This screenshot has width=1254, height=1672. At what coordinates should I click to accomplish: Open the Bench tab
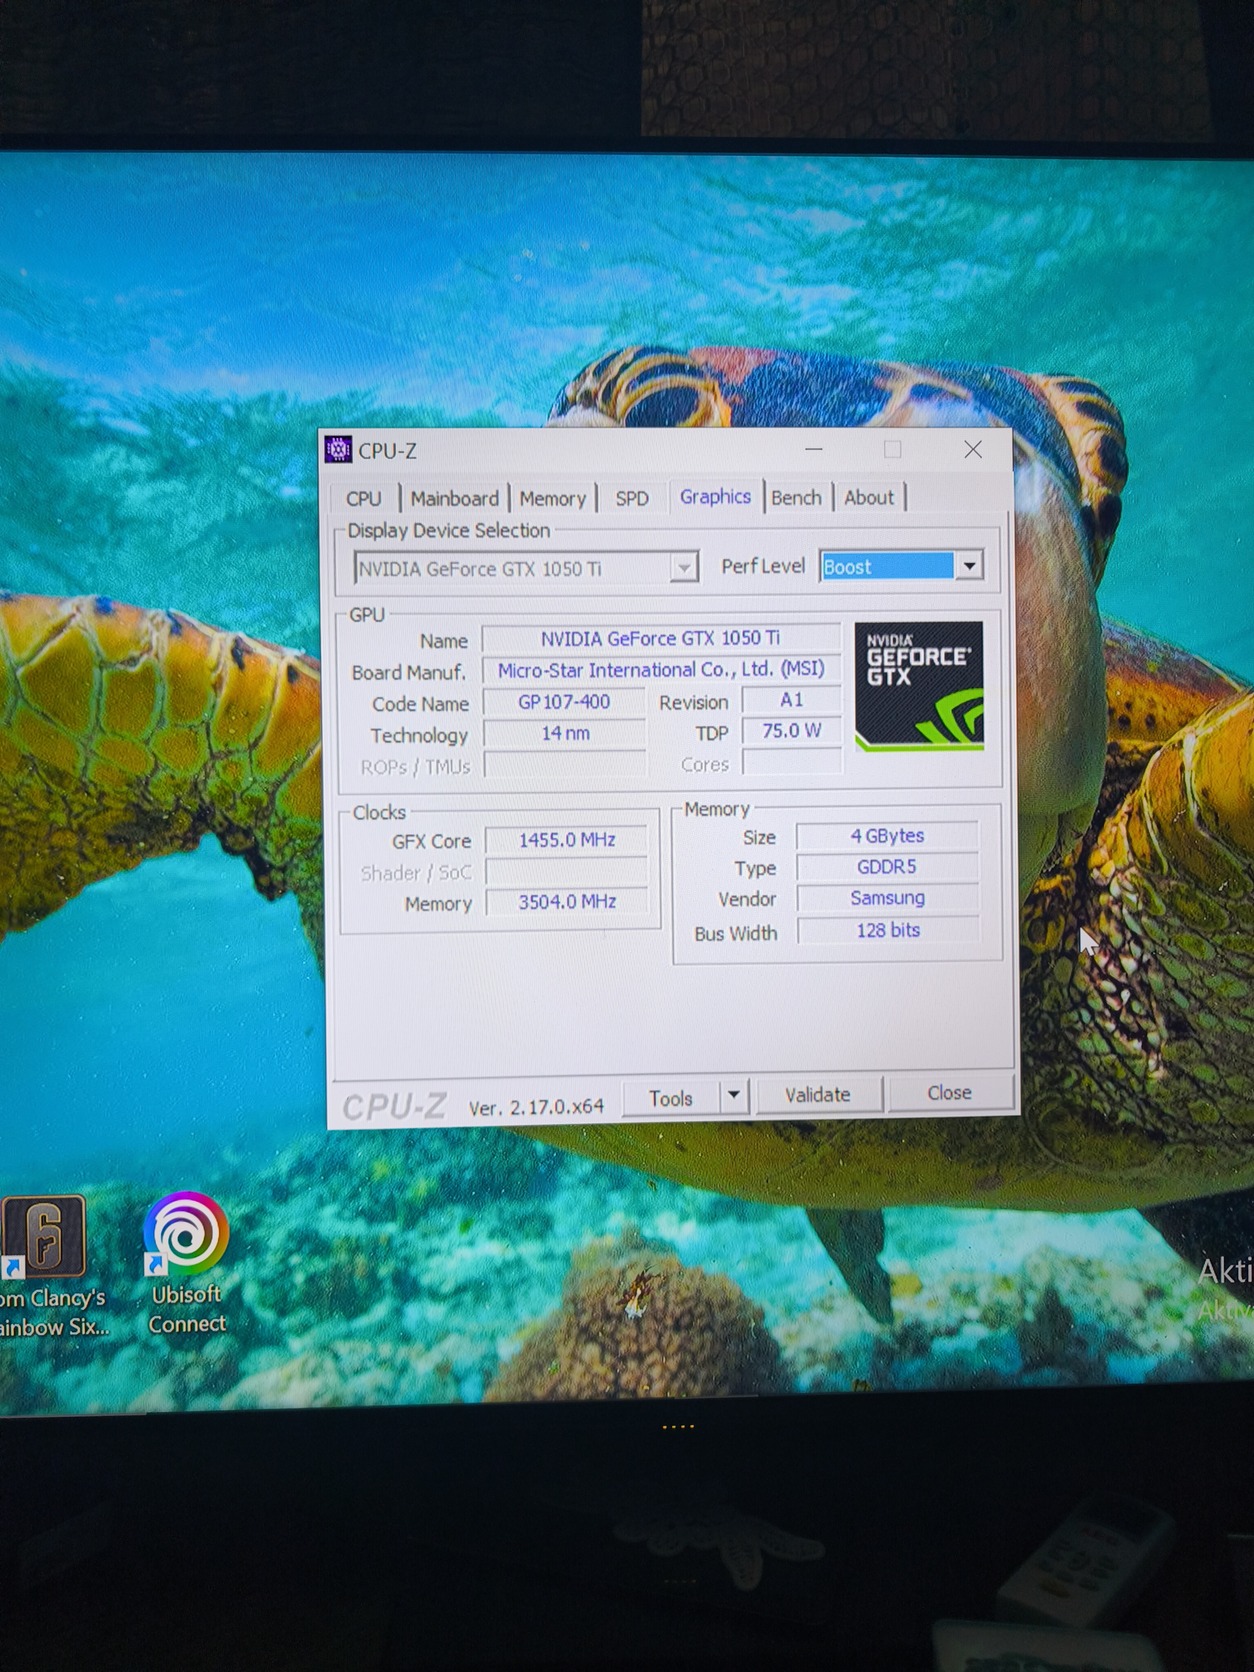pos(796,497)
